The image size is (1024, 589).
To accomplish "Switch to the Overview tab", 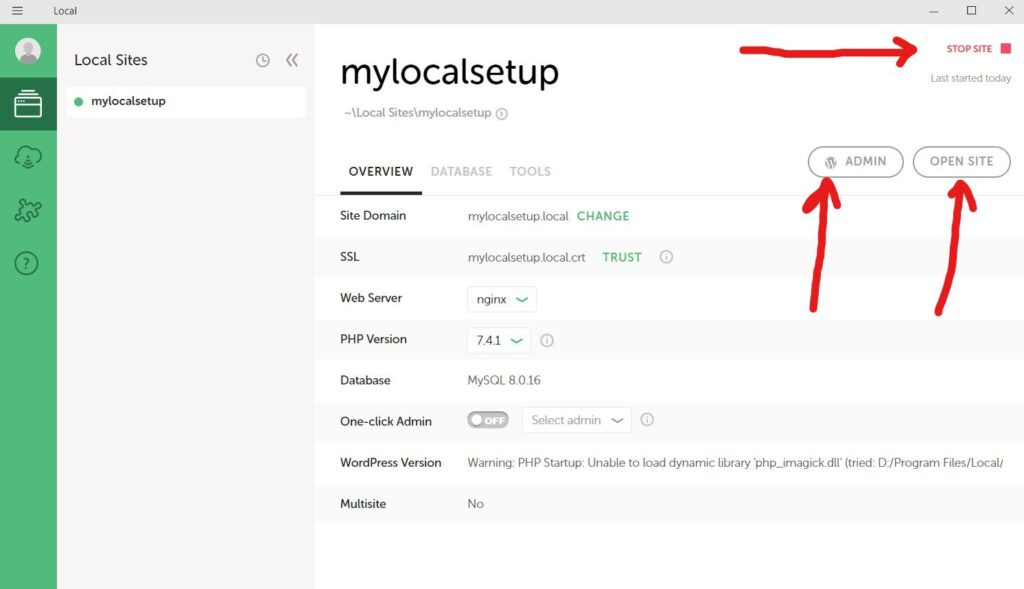I will click(381, 171).
